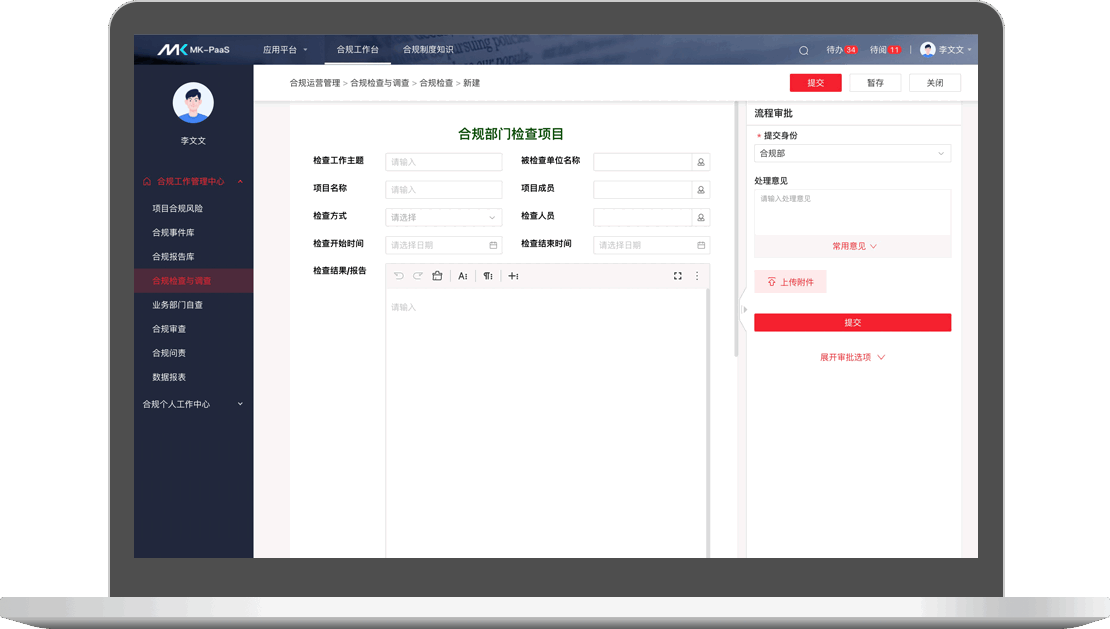1110x629 pixels.
Task: Click person picker icon for 被检查单位名称
Action: (701, 162)
